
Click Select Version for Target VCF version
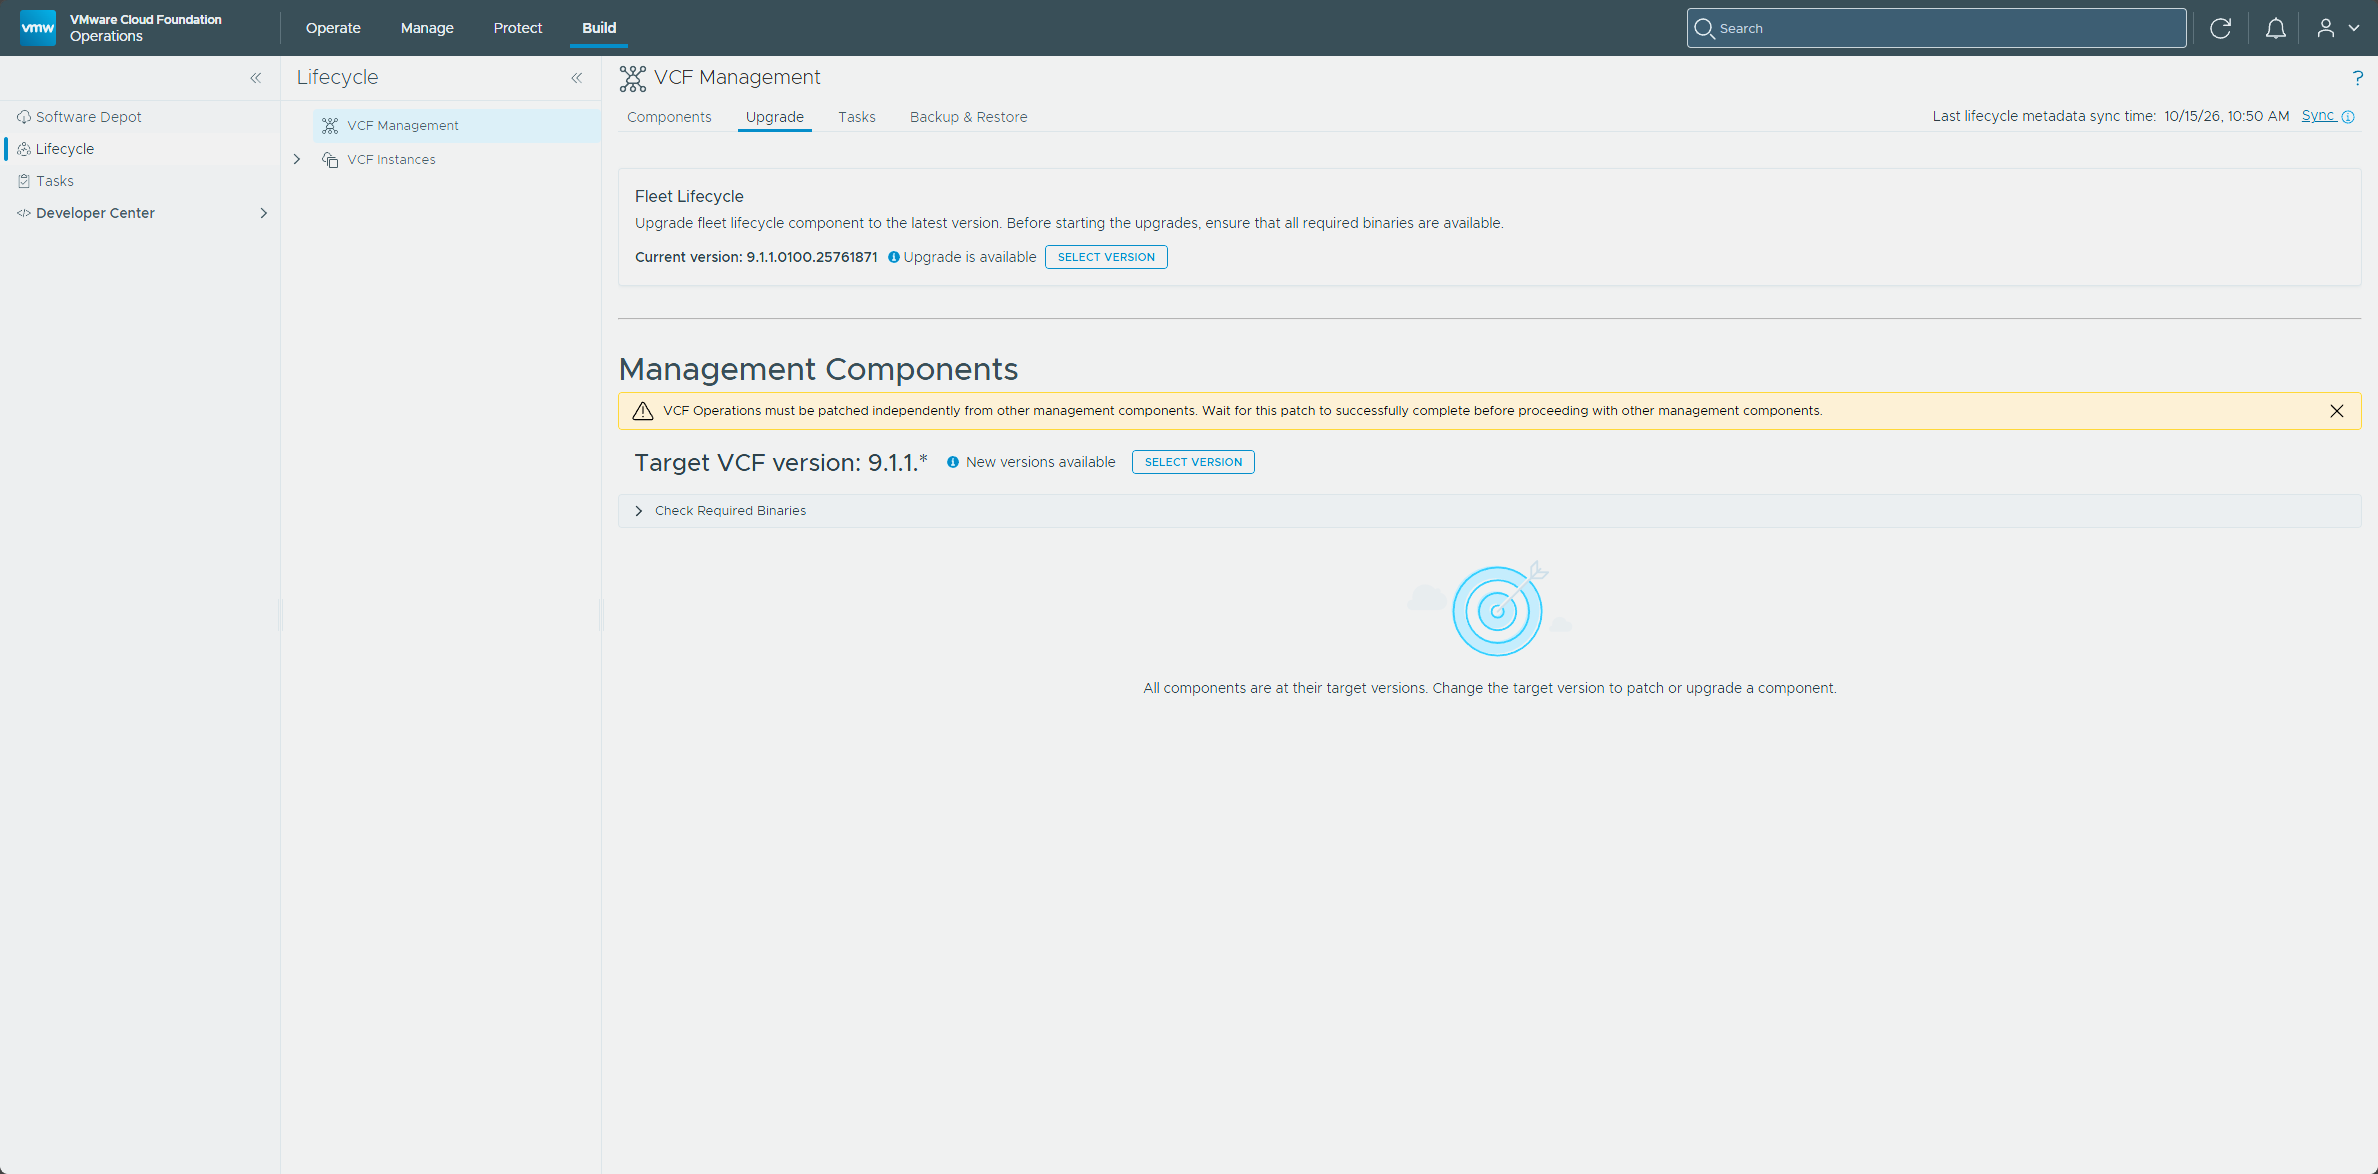coord(1193,462)
